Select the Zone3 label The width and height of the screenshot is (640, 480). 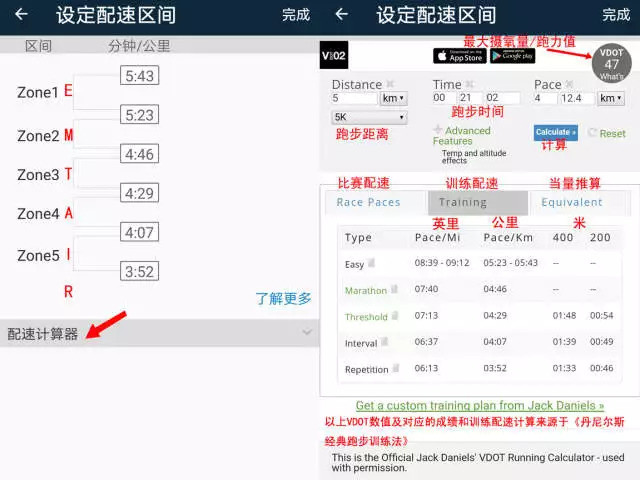[x=38, y=175]
